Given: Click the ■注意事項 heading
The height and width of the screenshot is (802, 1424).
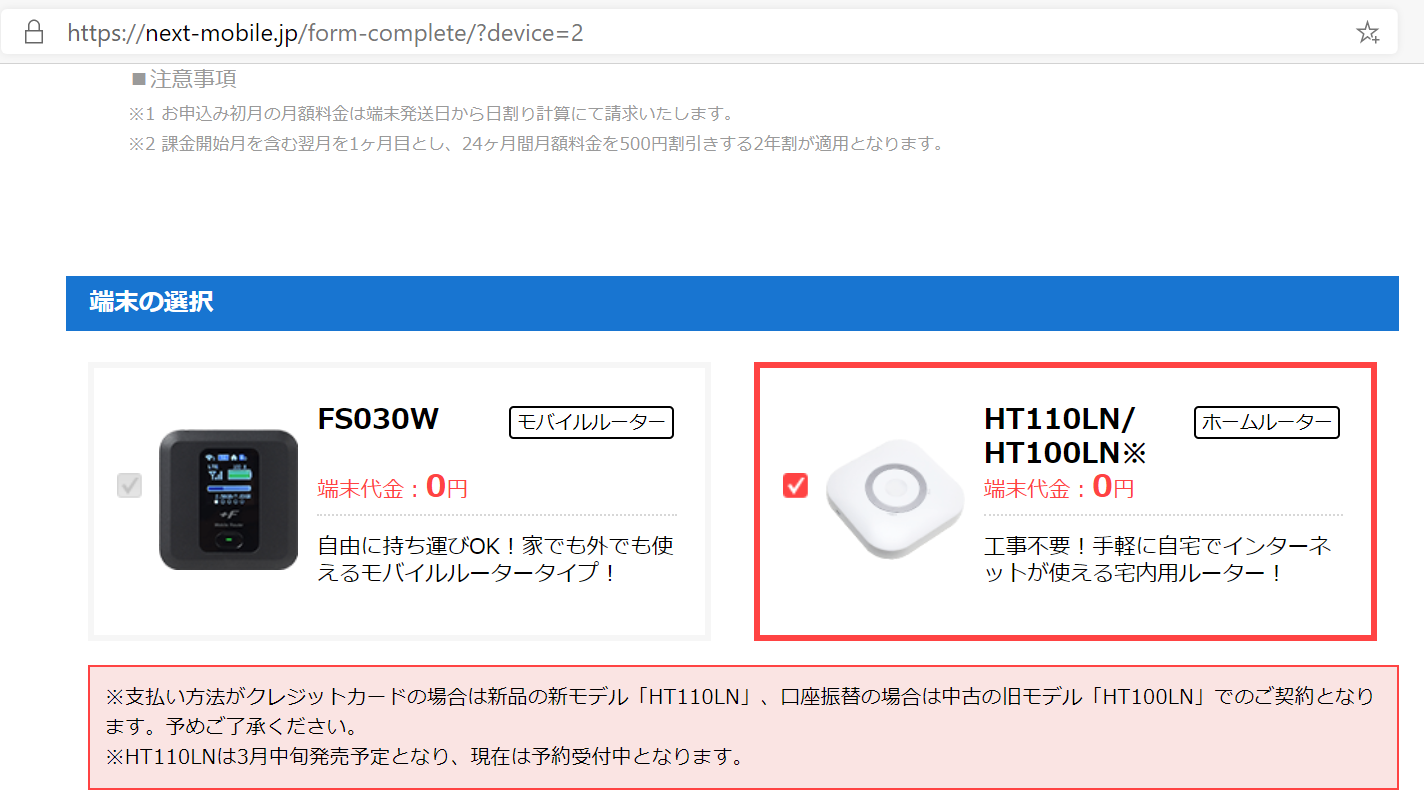Looking at the screenshot, I should 184,79.
